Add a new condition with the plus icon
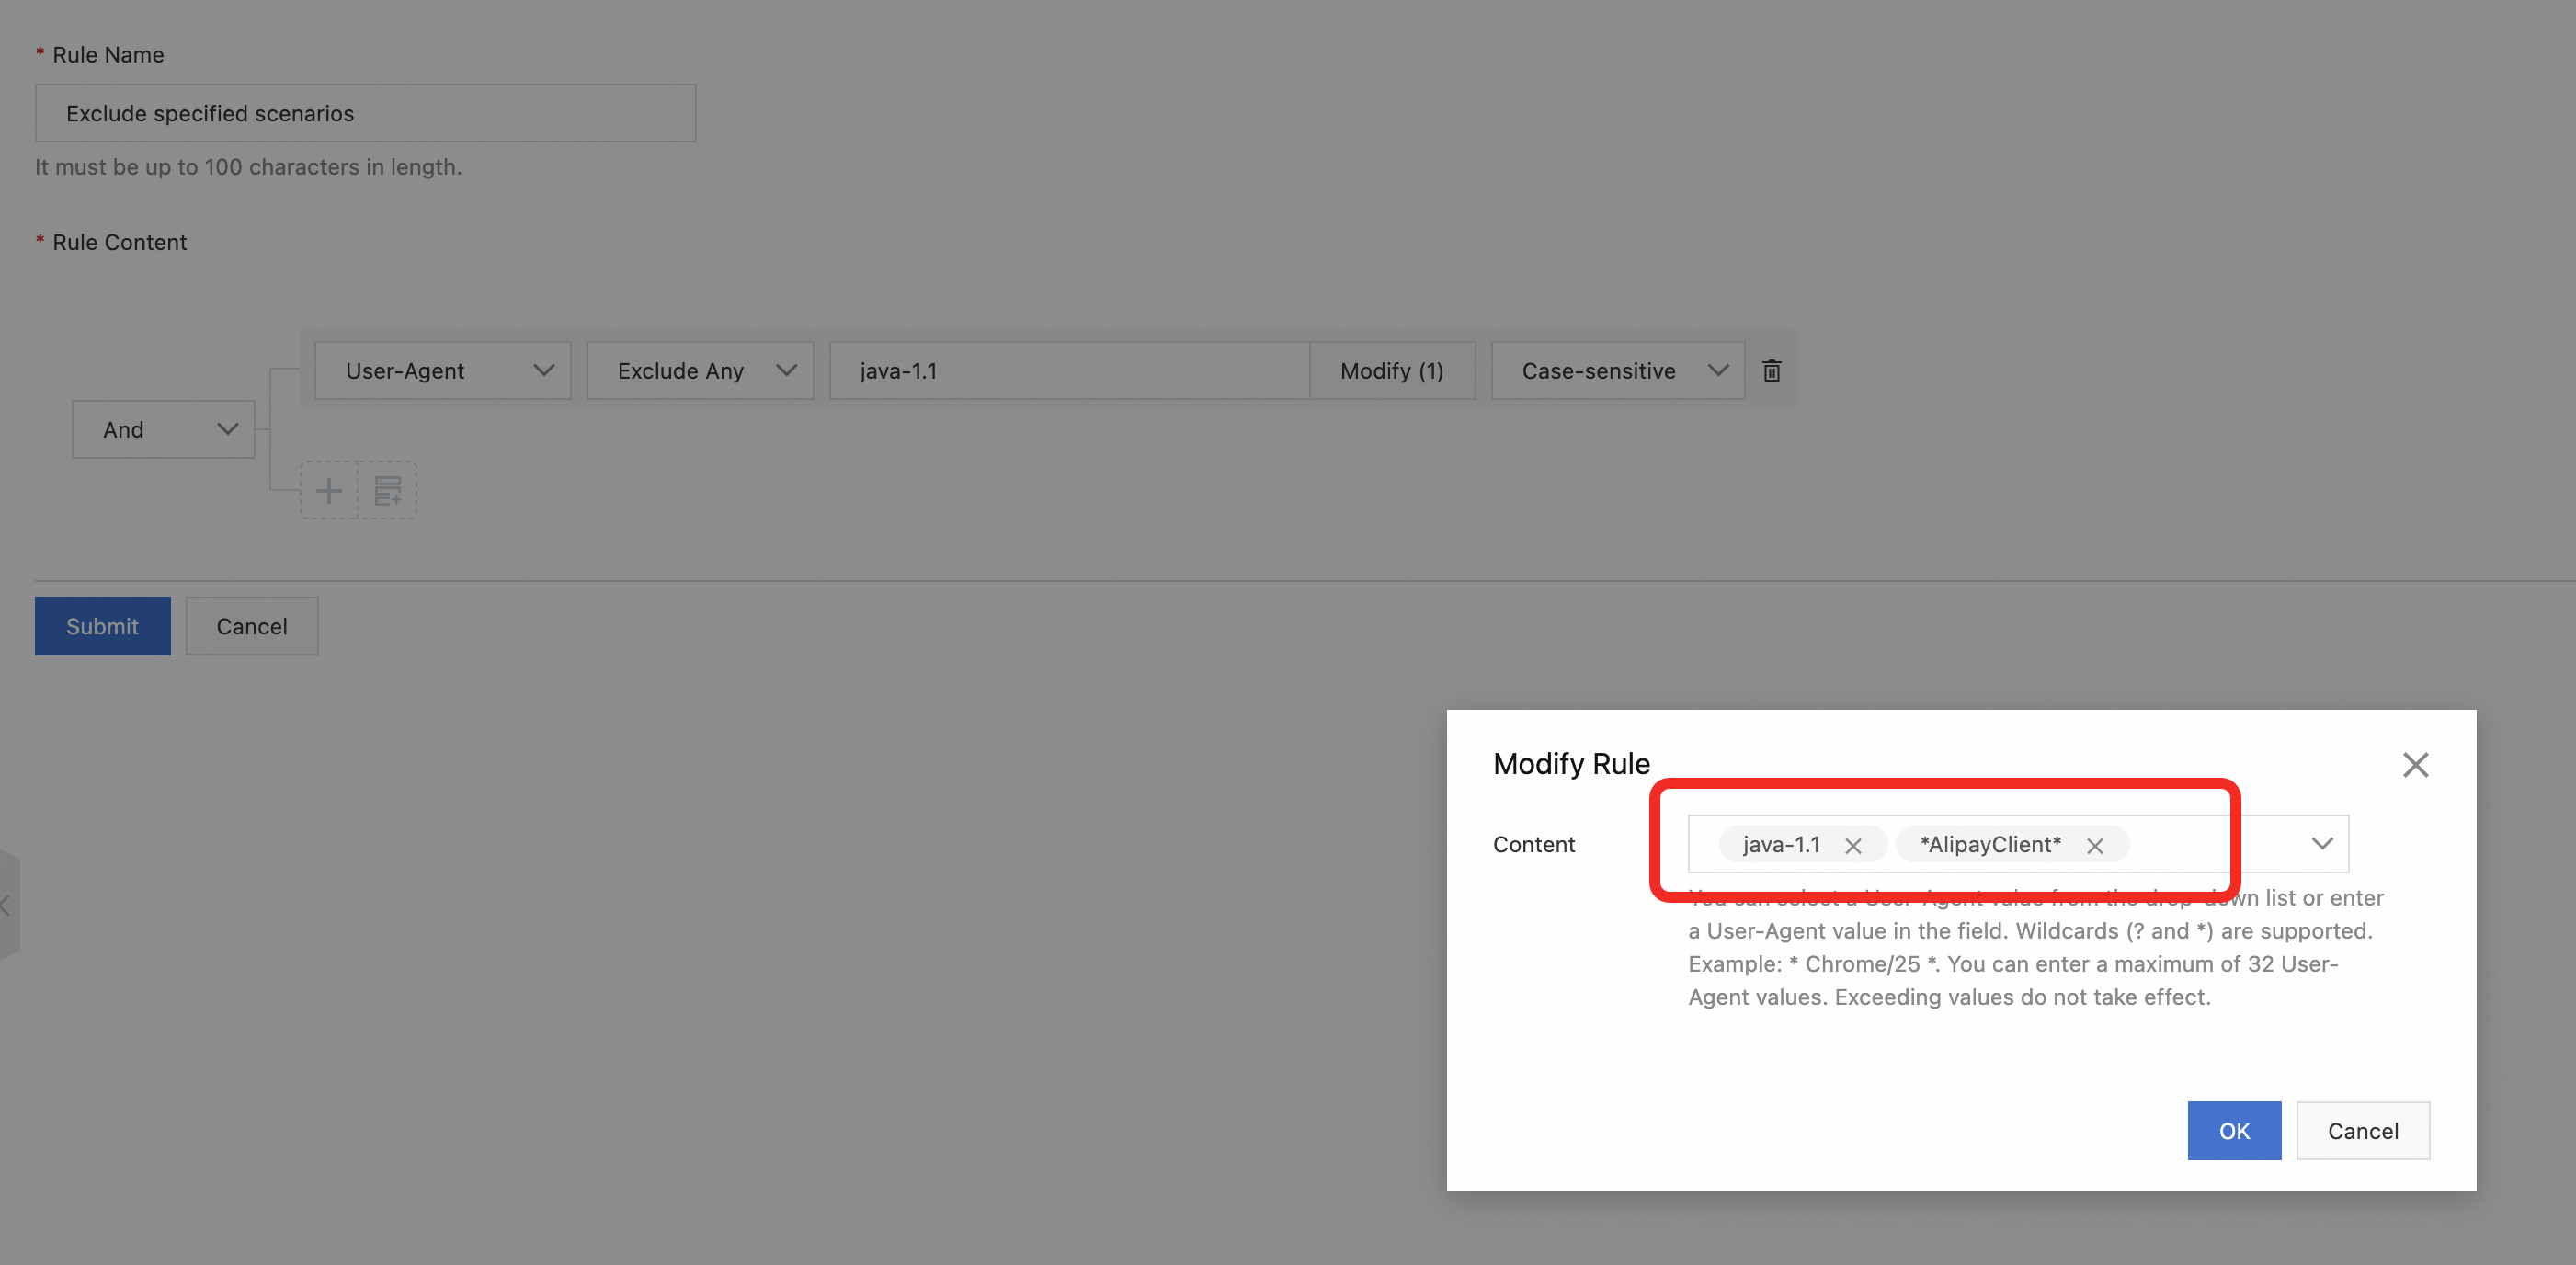The width and height of the screenshot is (2576, 1265). [x=329, y=491]
